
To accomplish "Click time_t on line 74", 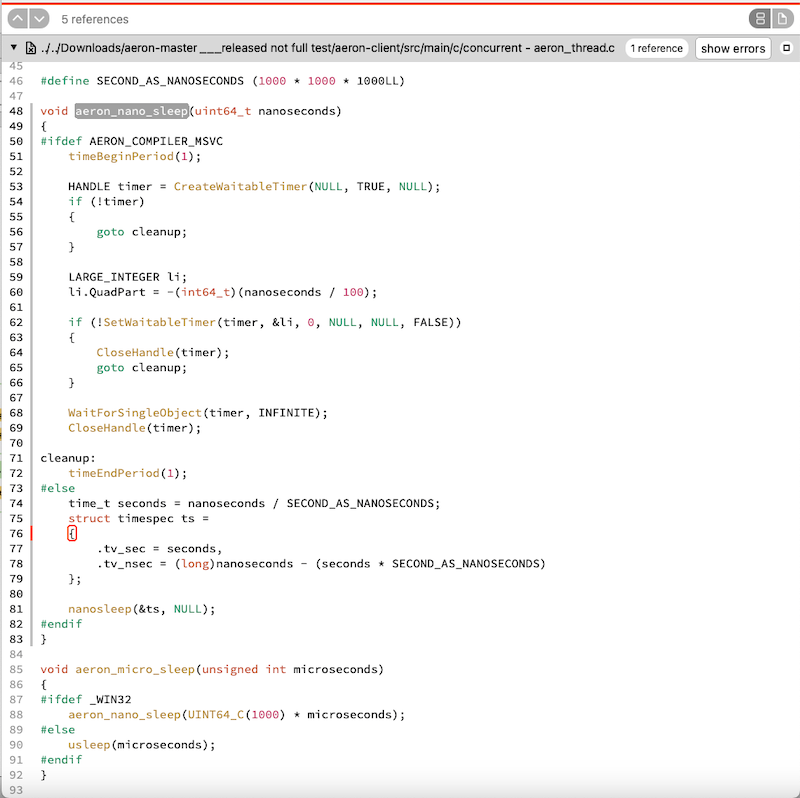I will (89, 504).
